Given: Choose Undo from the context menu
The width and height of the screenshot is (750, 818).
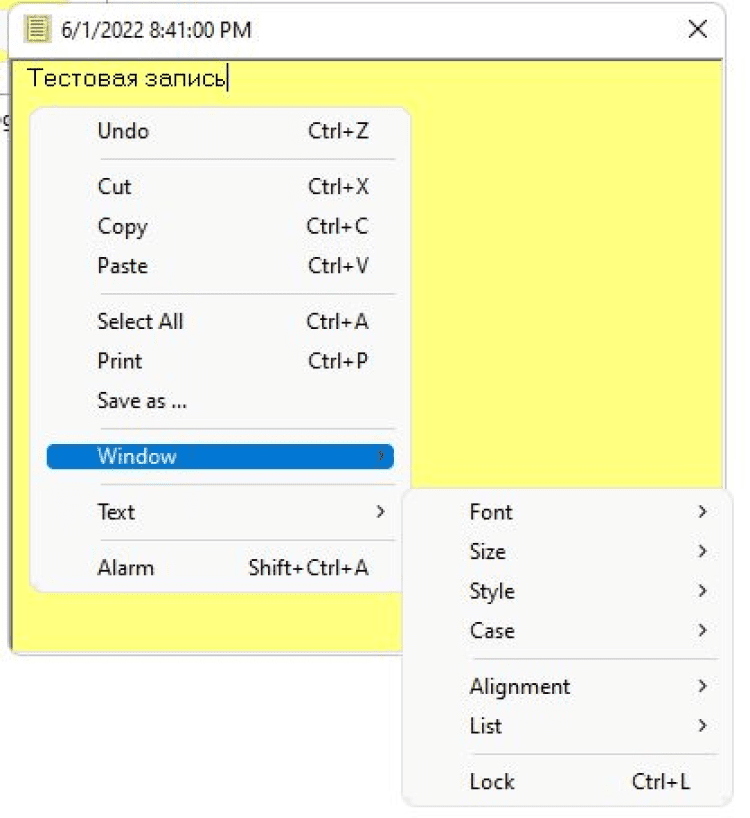Looking at the screenshot, I should [x=123, y=131].
